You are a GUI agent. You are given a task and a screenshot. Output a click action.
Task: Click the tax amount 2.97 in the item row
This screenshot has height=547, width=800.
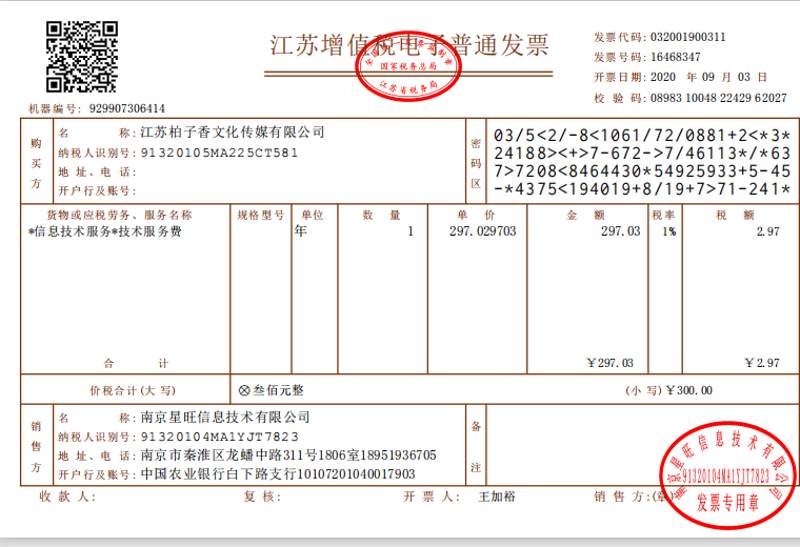click(768, 232)
